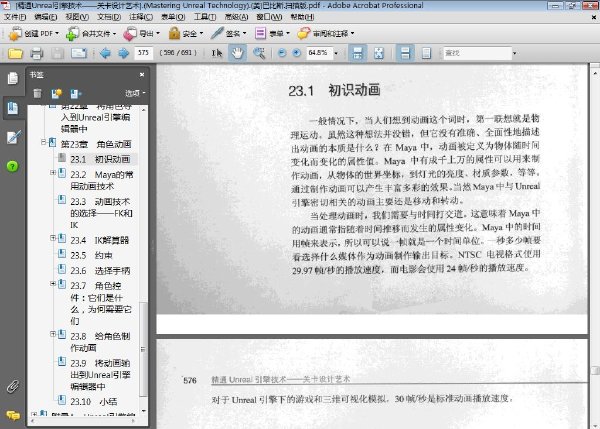Open the Pages navigation panel icon
The image size is (600, 429).
(13, 78)
